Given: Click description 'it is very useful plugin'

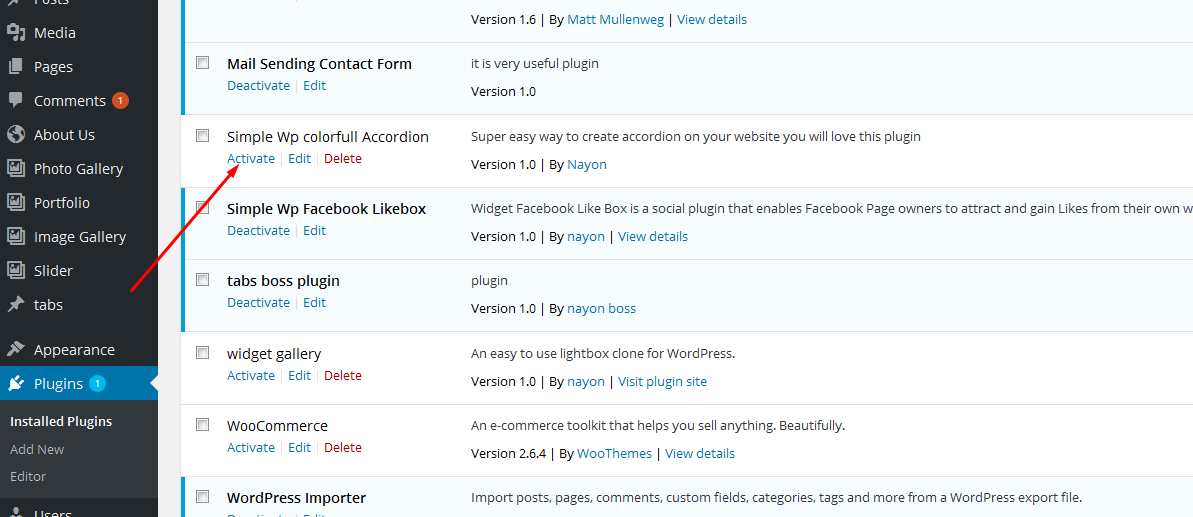Looking at the screenshot, I should (x=535, y=63).
